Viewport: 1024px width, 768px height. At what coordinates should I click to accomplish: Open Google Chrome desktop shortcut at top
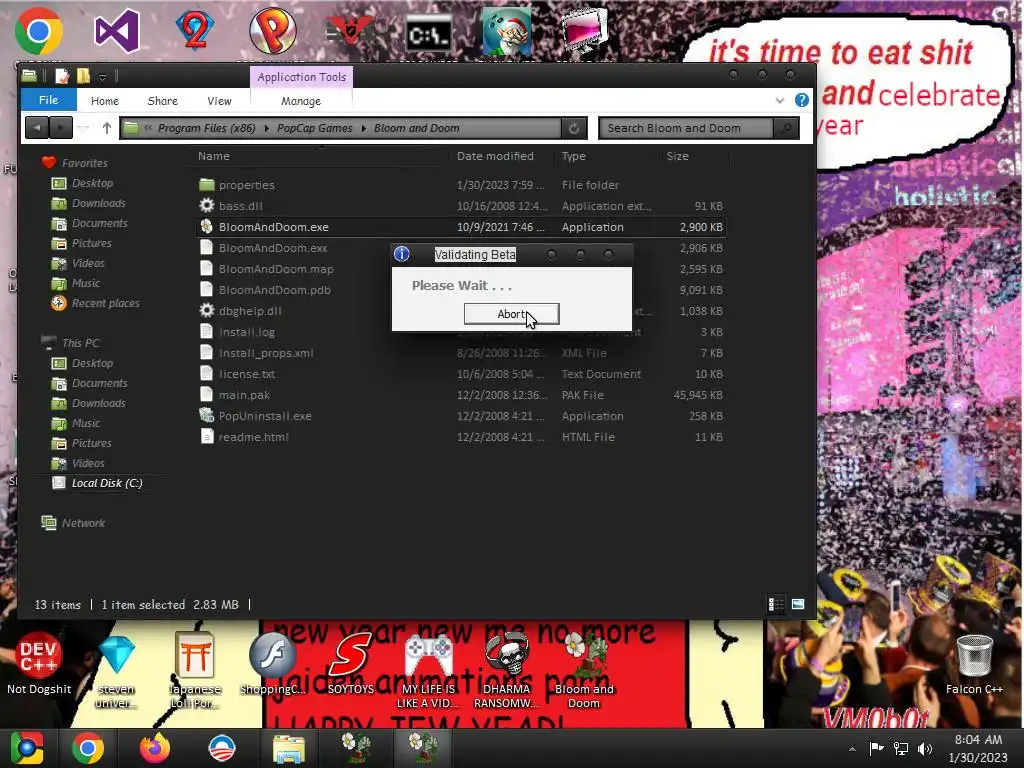pyautogui.click(x=39, y=31)
